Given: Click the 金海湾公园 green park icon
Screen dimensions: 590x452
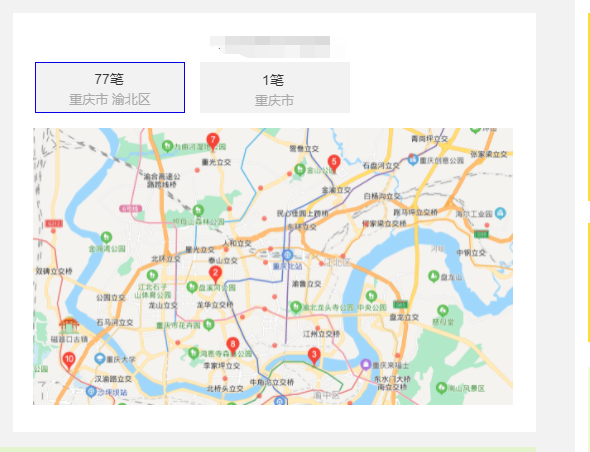Looking at the screenshot, I should [106, 237].
